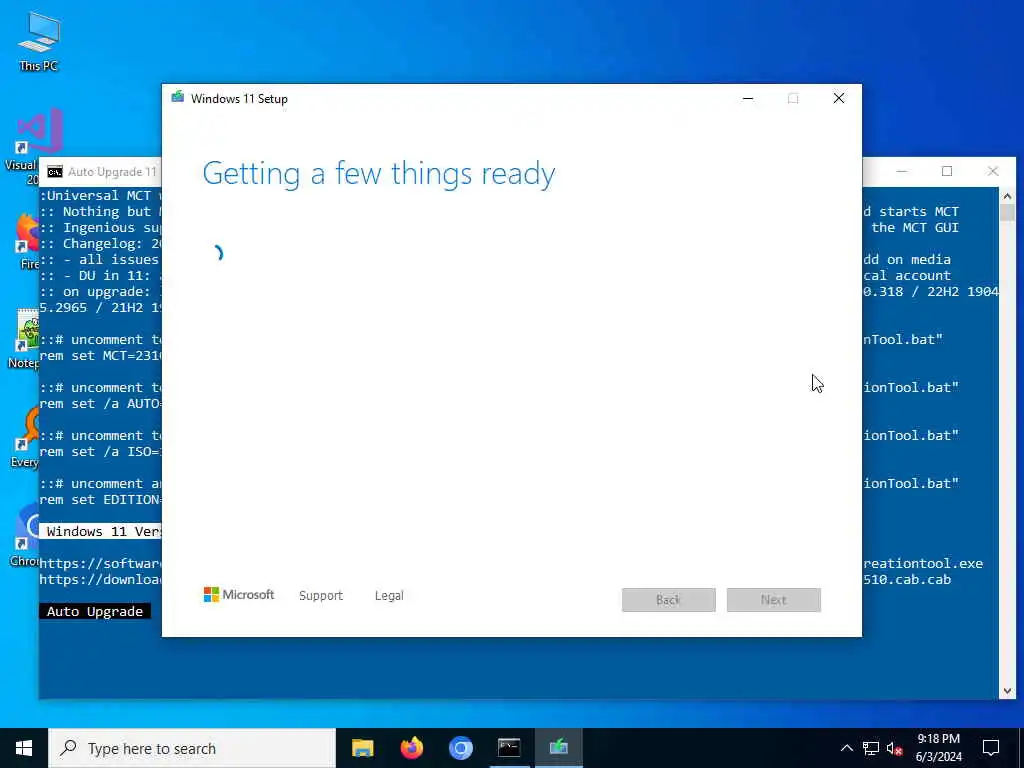Screen dimensions: 1024x768
Task: Maximize the Auto Upgrade console window
Action: click(x=947, y=171)
